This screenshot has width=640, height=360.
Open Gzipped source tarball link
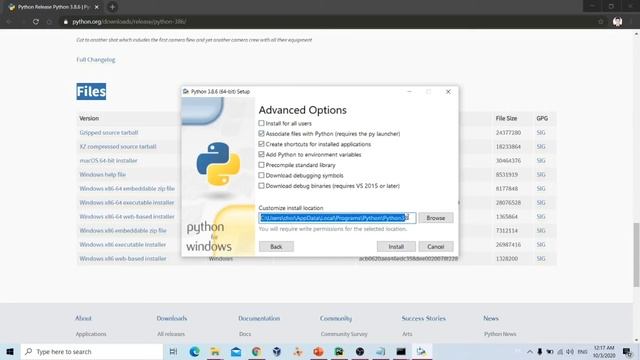click(109, 133)
